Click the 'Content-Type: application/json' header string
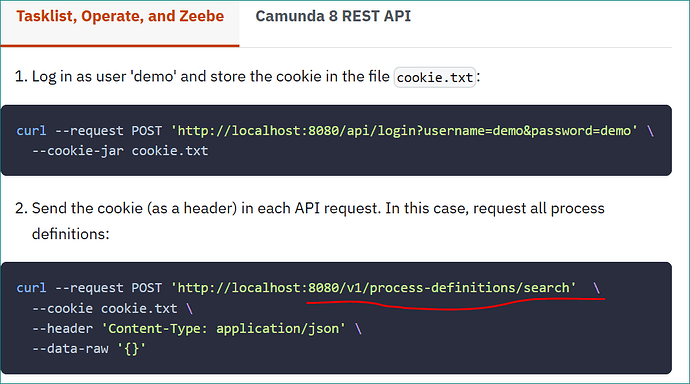Screen dimensions: 690x384 point(224,329)
